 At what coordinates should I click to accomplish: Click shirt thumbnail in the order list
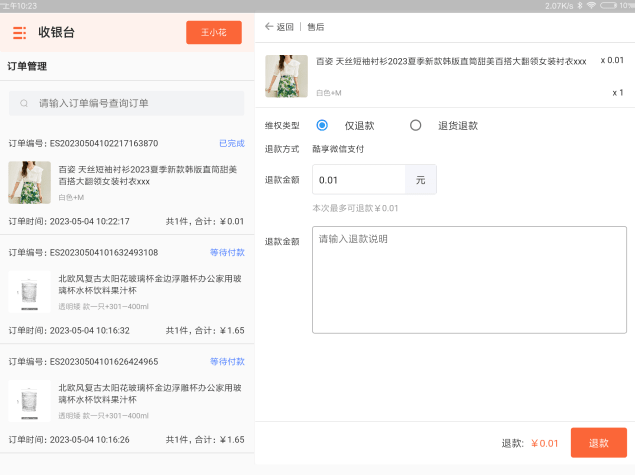pyautogui.click(x=30, y=182)
